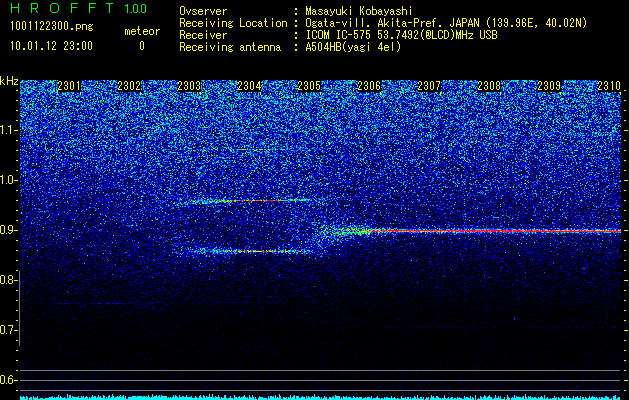
Task: Click the A504HB(yagi 4el) antenna text
Action: (353, 47)
